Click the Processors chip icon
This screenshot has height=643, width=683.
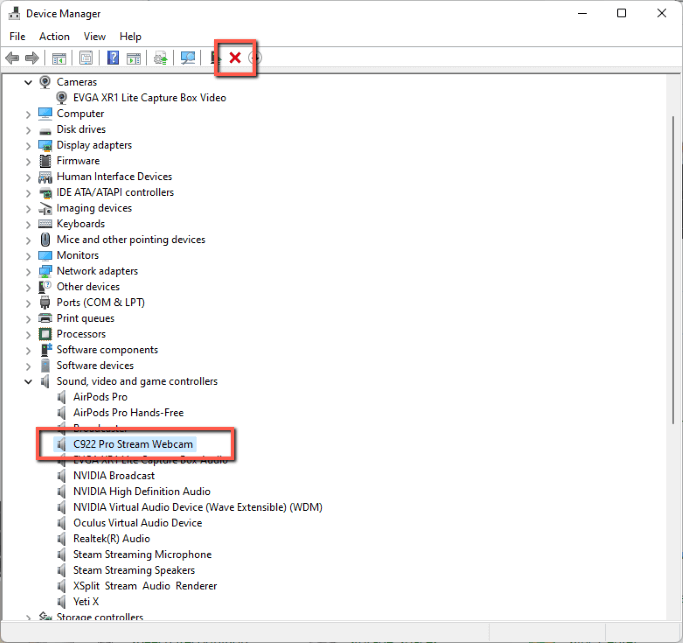(x=45, y=334)
